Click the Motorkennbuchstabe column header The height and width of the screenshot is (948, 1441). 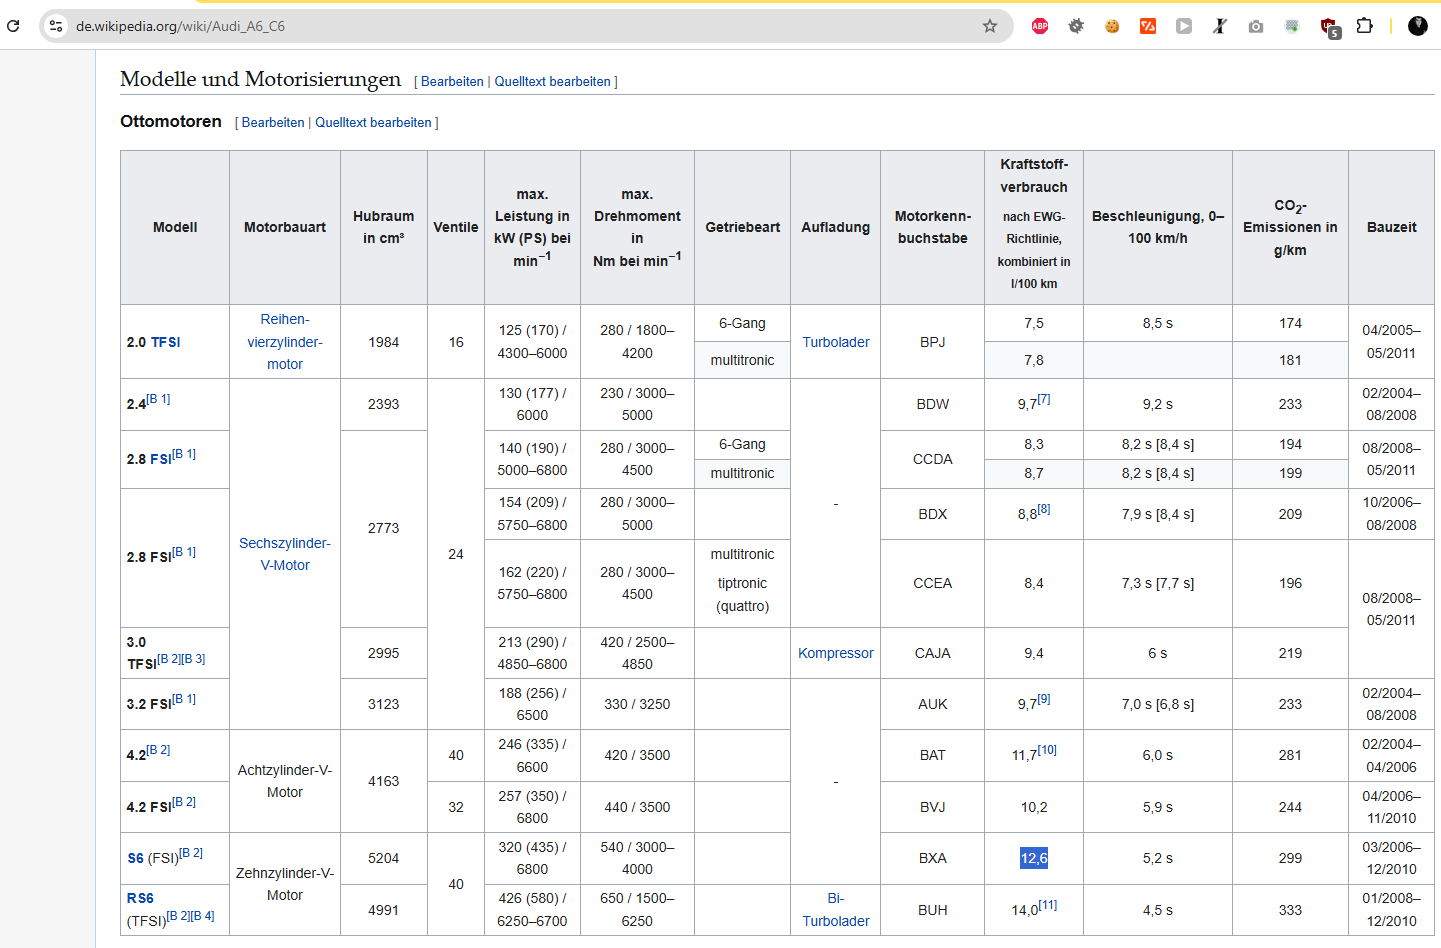[933, 228]
